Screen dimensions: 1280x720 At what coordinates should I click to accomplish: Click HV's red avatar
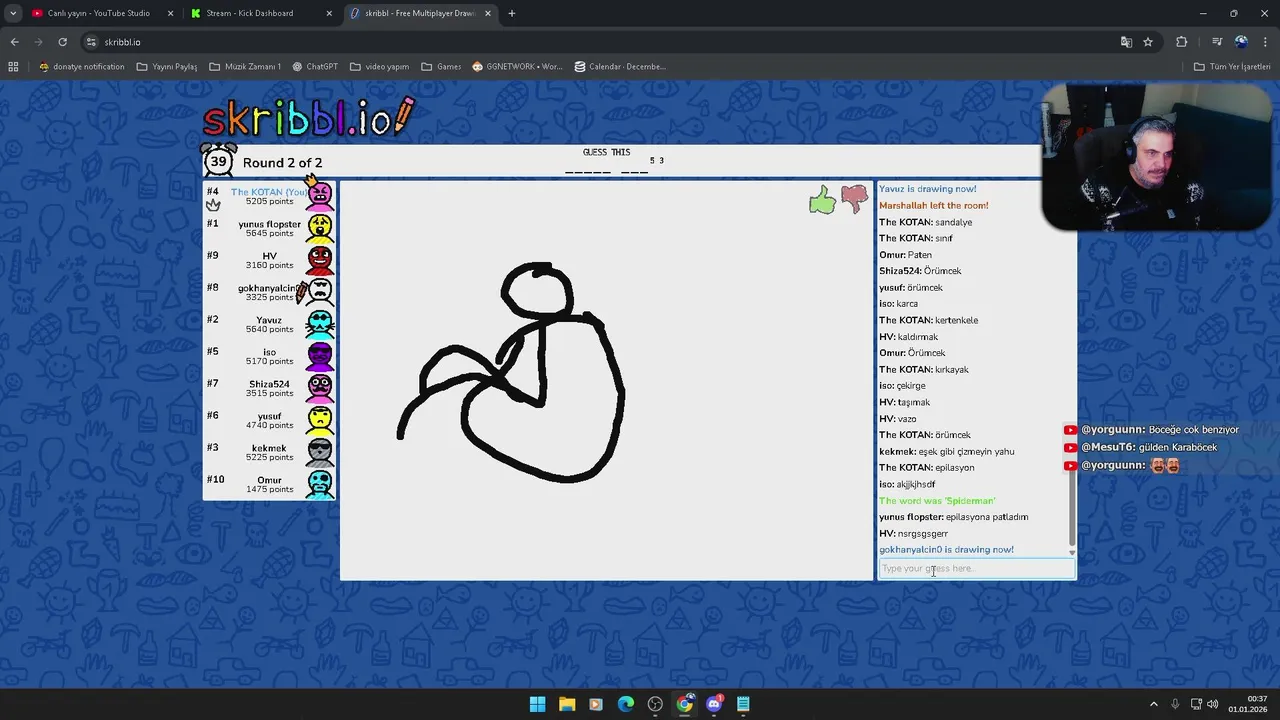pos(320,260)
